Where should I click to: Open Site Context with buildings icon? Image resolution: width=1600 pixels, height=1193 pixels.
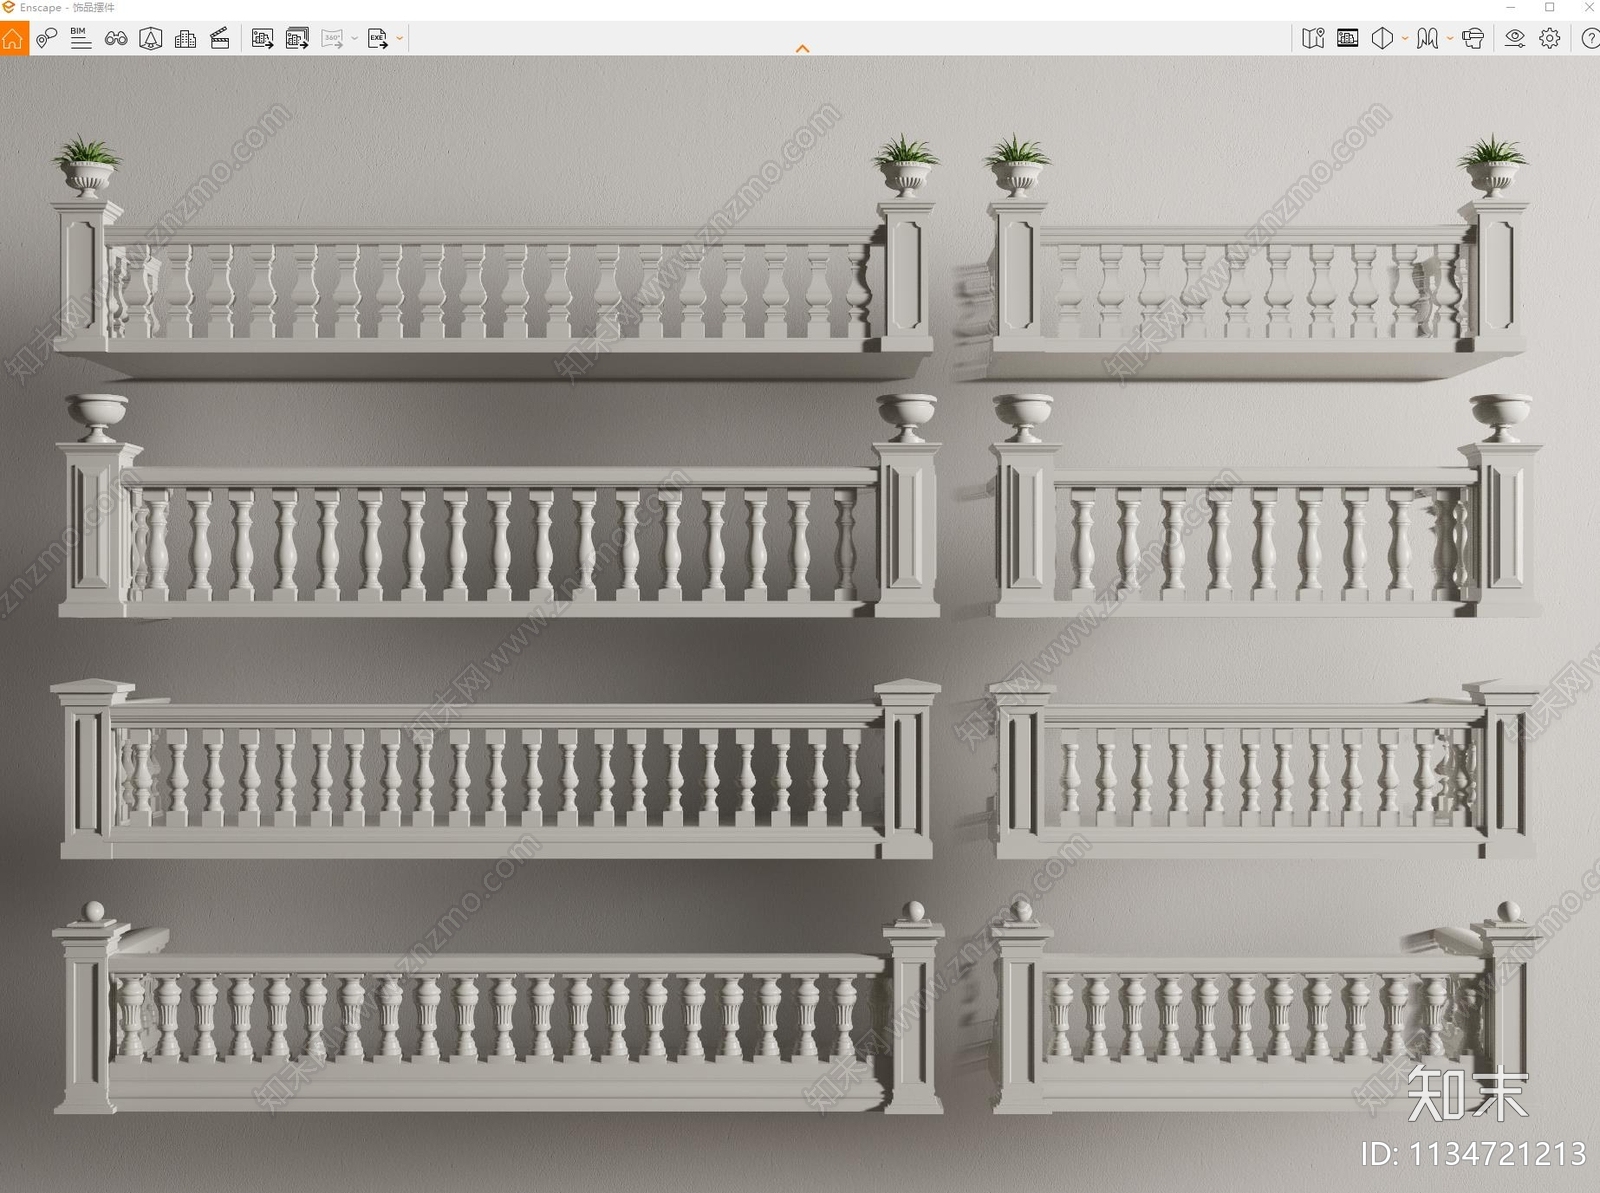point(185,39)
